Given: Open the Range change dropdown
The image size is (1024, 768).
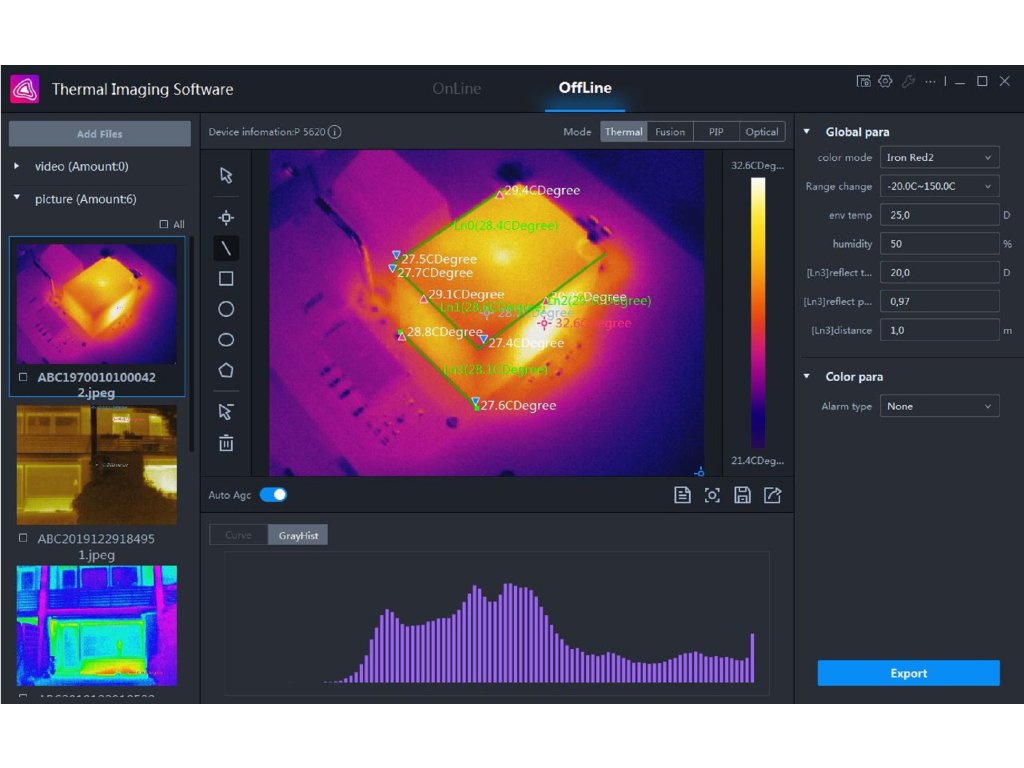Looking at the screenshot, I should tap(939, 186).
